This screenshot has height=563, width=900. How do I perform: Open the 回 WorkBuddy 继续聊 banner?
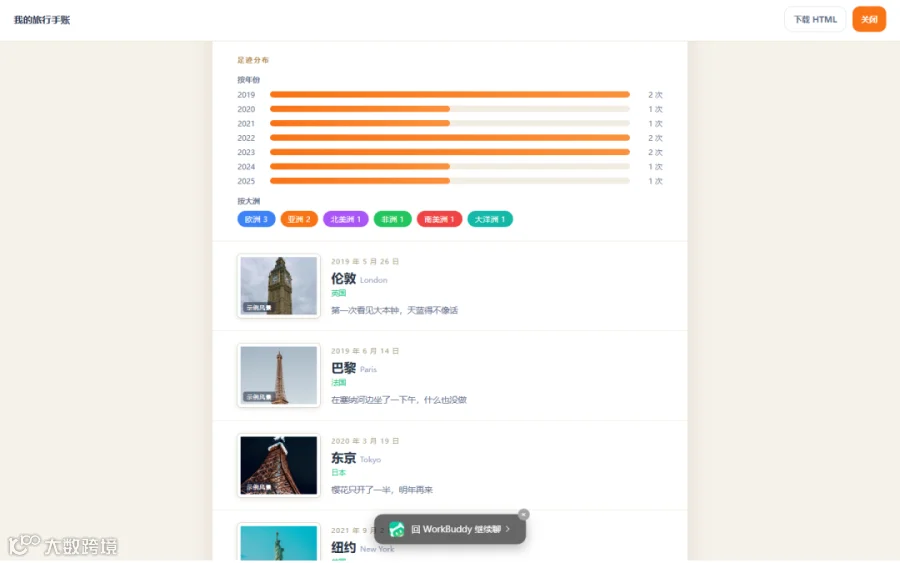coord(449,529)
